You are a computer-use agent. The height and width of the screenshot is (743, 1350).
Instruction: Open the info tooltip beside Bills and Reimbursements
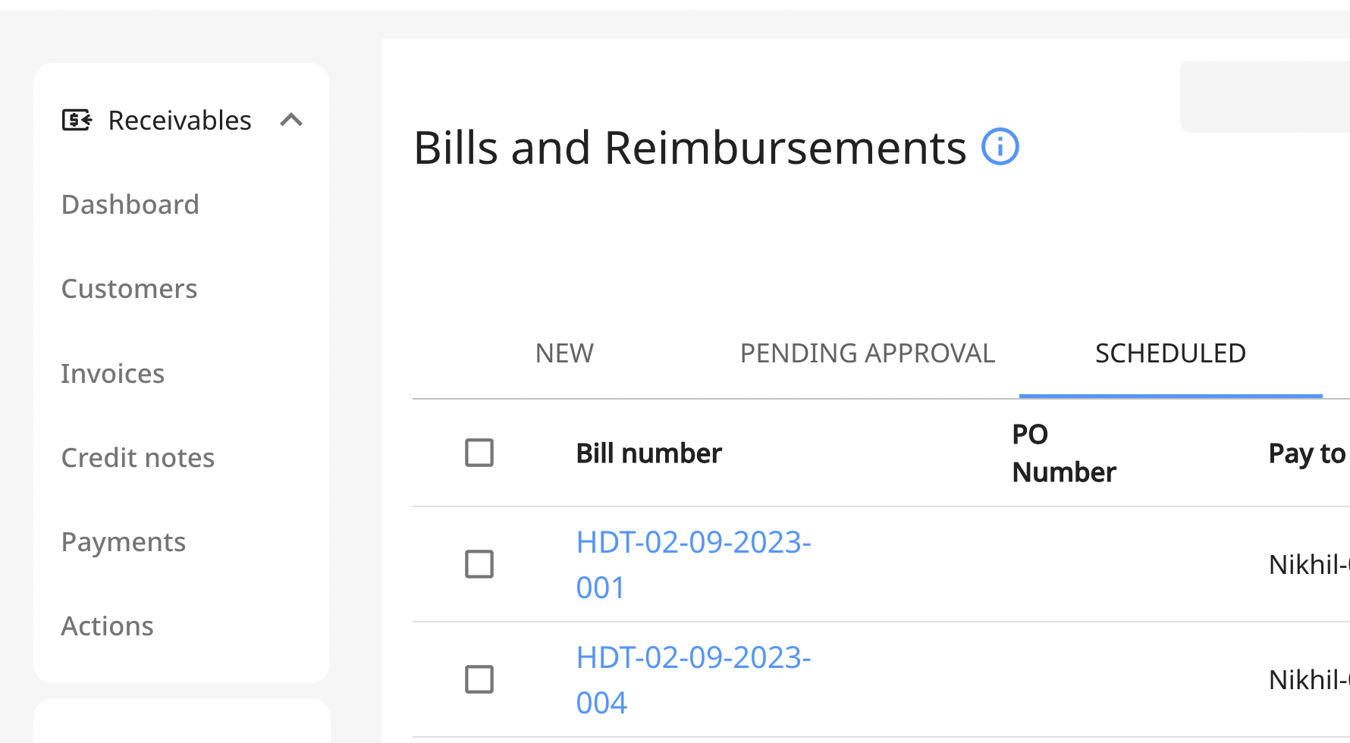pos(999,147)
